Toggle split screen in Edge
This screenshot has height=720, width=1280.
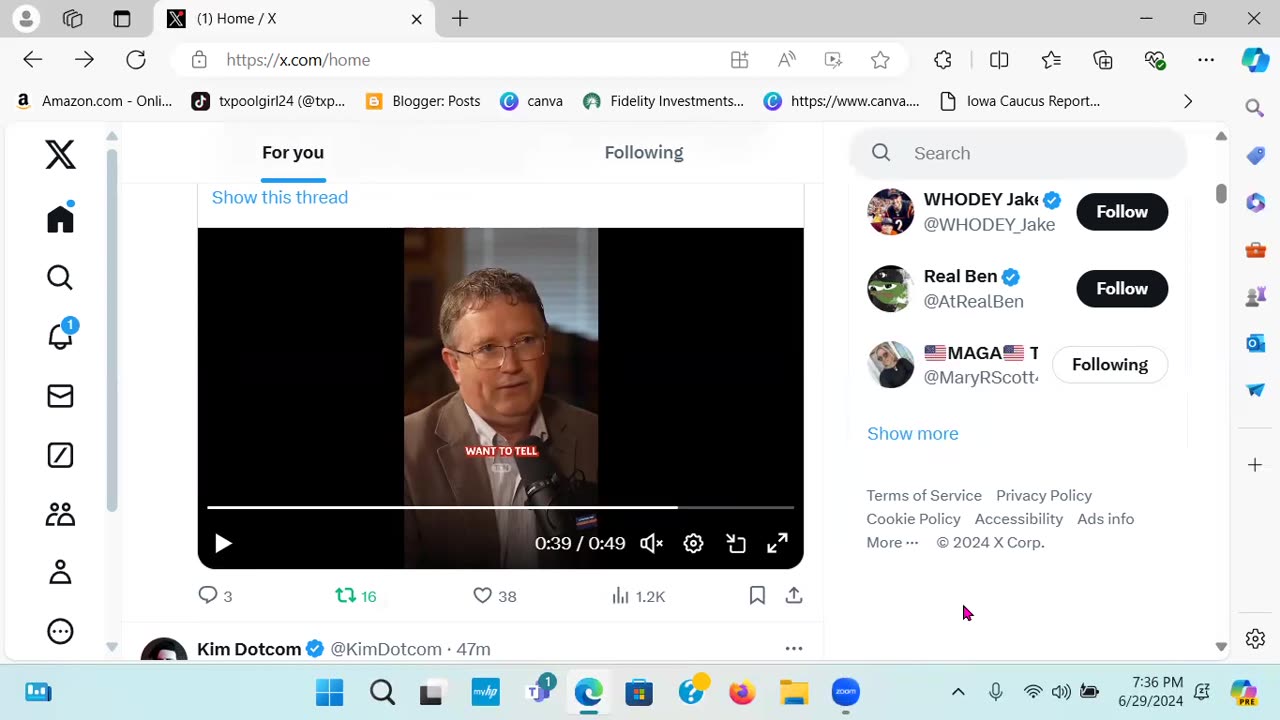(x=999, y=60)
